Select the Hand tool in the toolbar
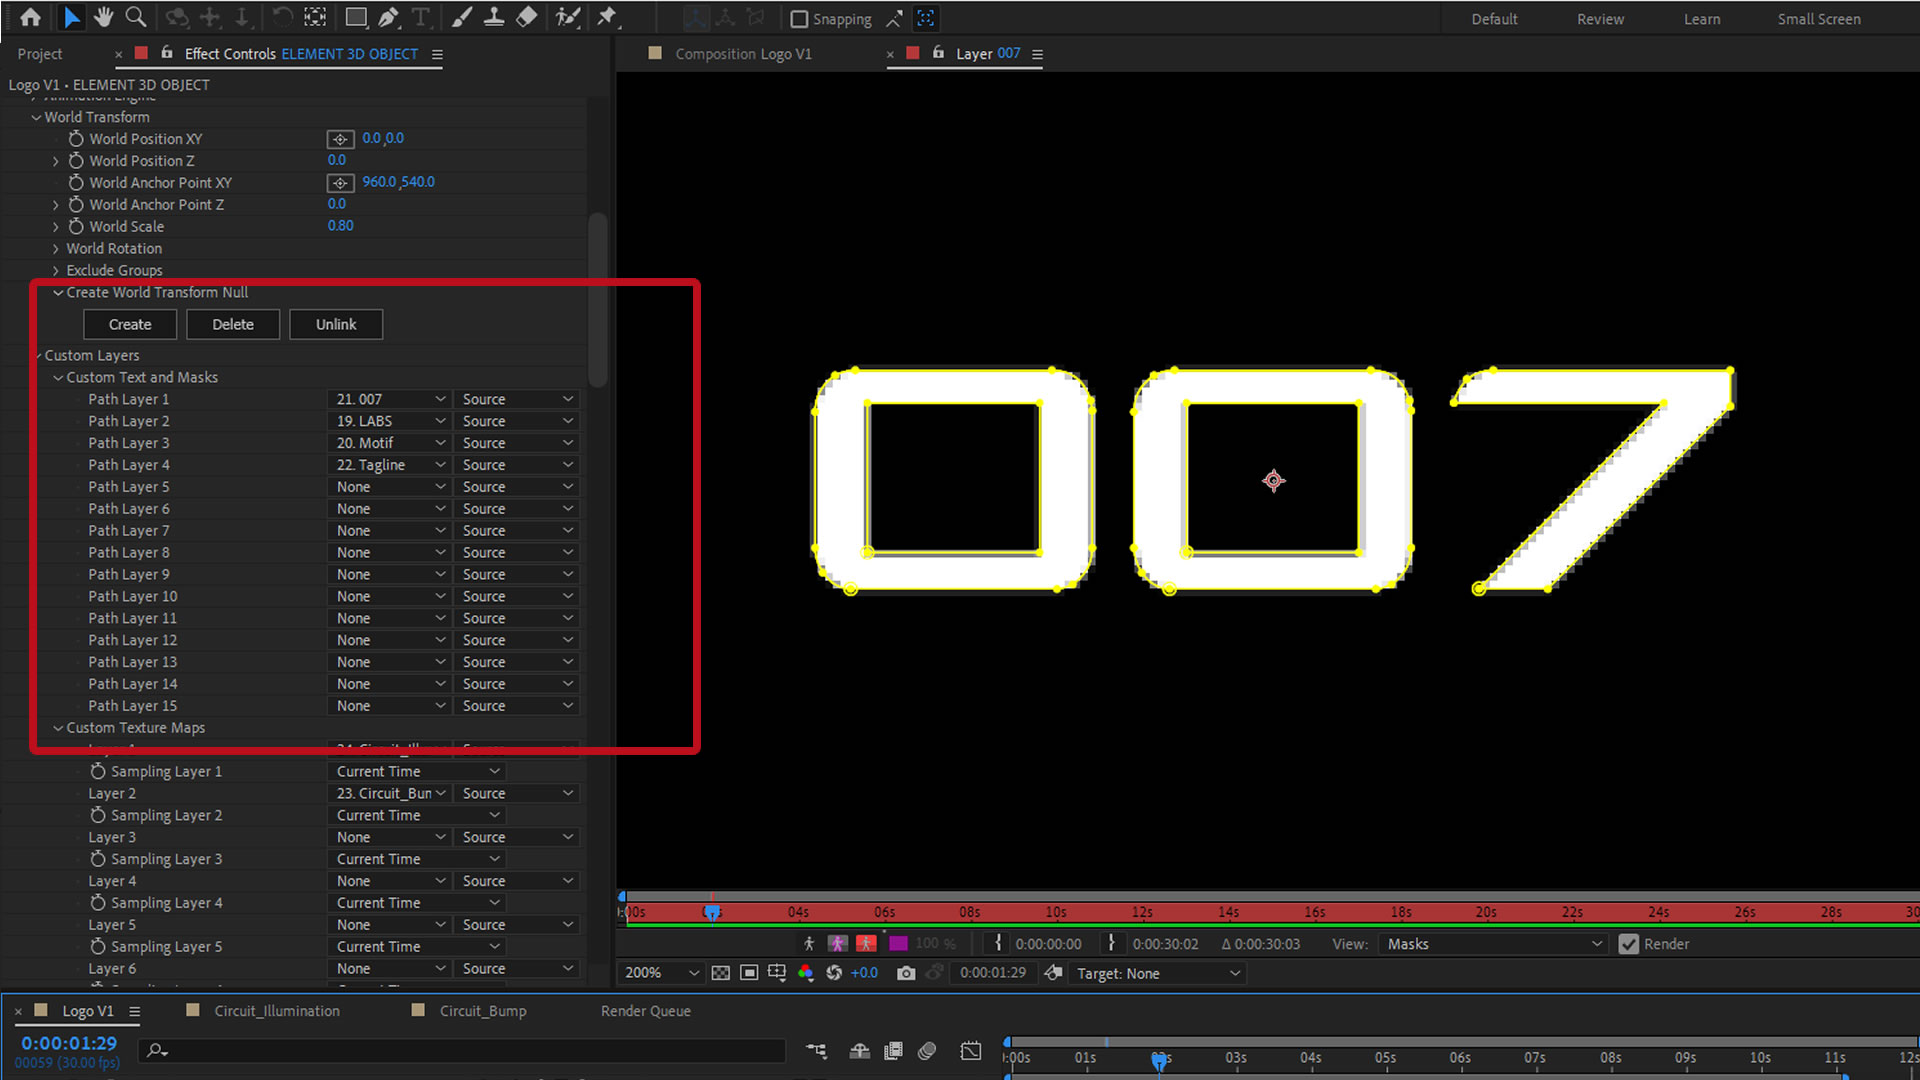Image resolution: width=1920 pixels, height=1080 pixels. pyautogui.click(x=103, y=17)
